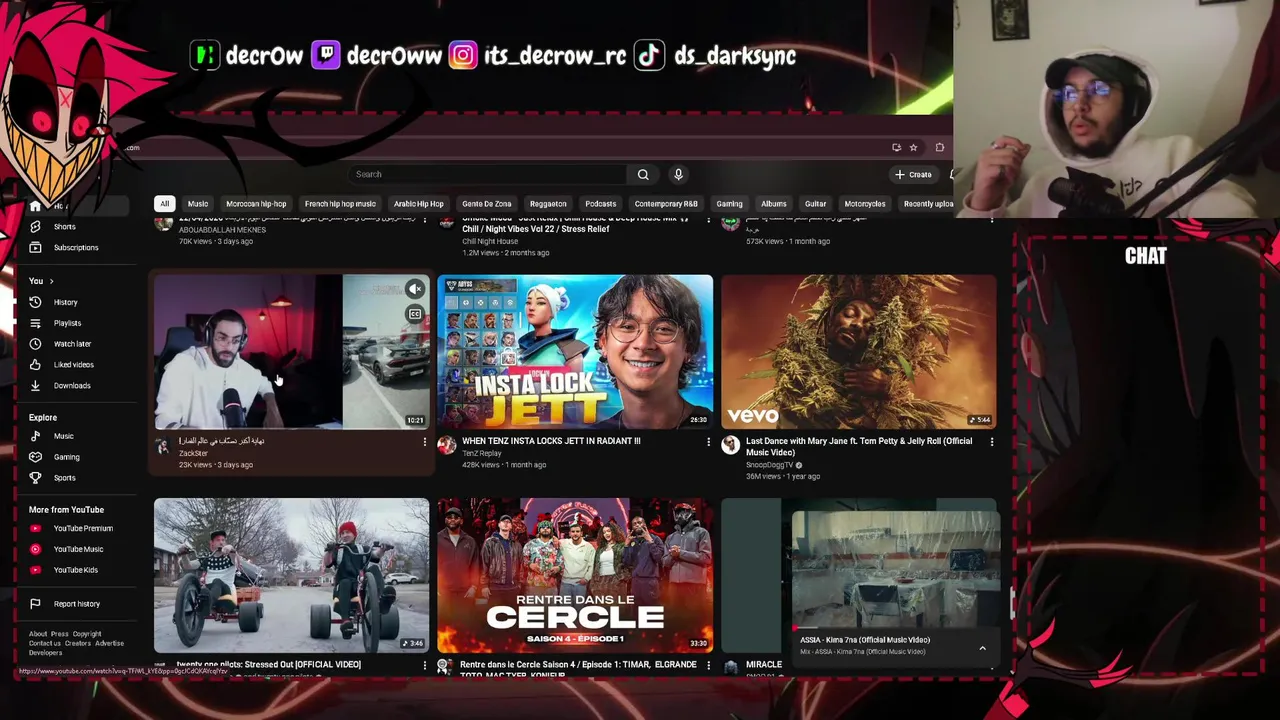This screenshot has width=1280, height=720.
Task: Play the INSTA LOCK JETT thumbnail
Action: coord(575,352)
